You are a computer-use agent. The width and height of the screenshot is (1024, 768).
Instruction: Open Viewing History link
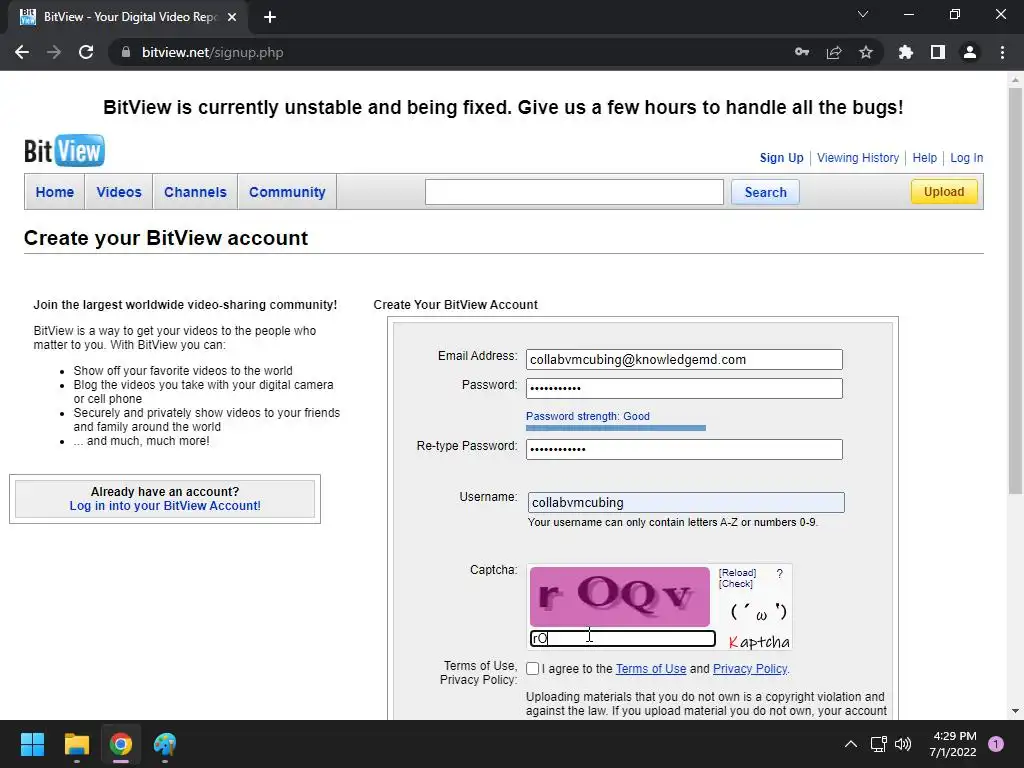857,157
